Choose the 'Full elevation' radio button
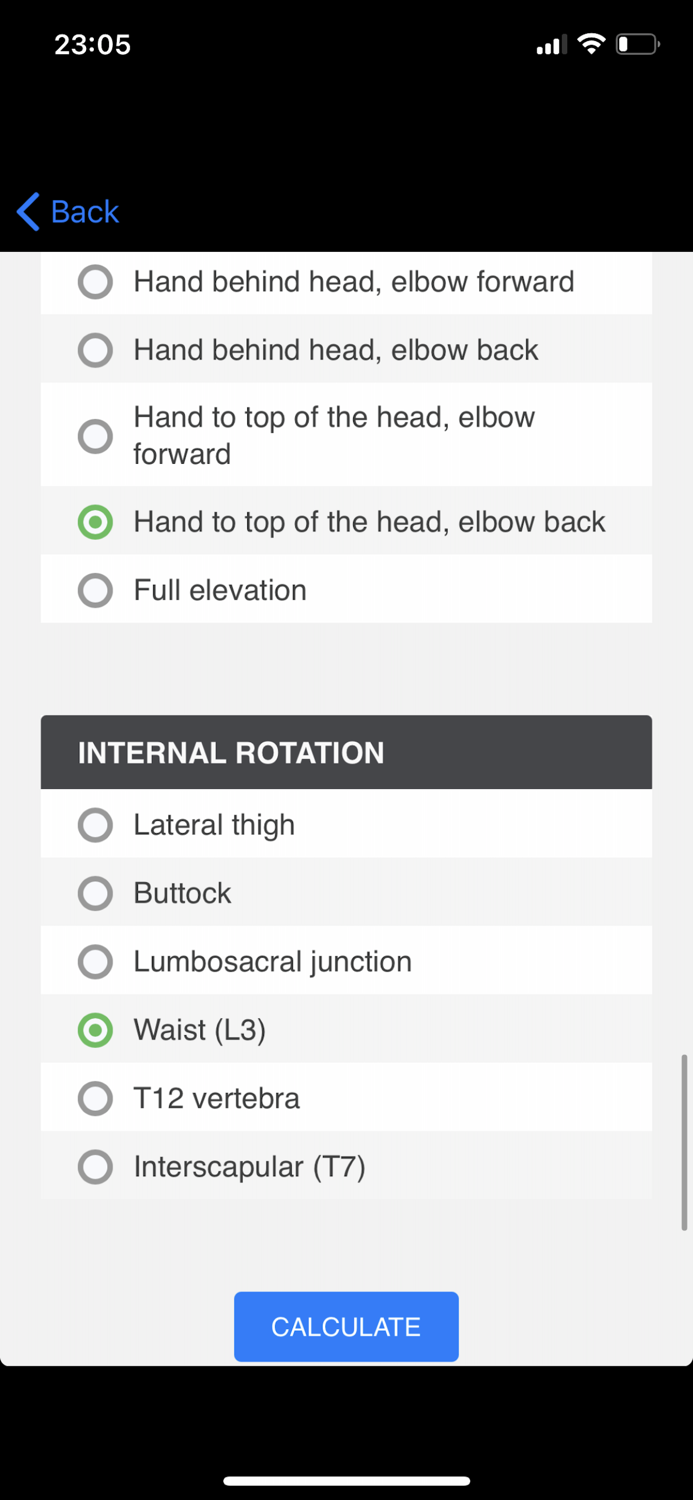 point(96,590)
